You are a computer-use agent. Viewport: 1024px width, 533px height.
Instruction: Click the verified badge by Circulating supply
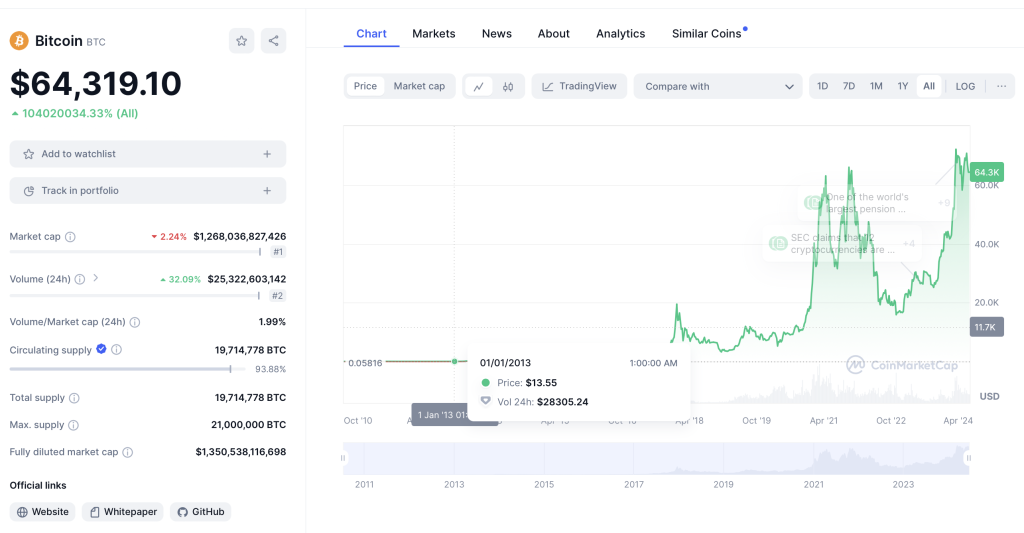[x=101, y=349]
